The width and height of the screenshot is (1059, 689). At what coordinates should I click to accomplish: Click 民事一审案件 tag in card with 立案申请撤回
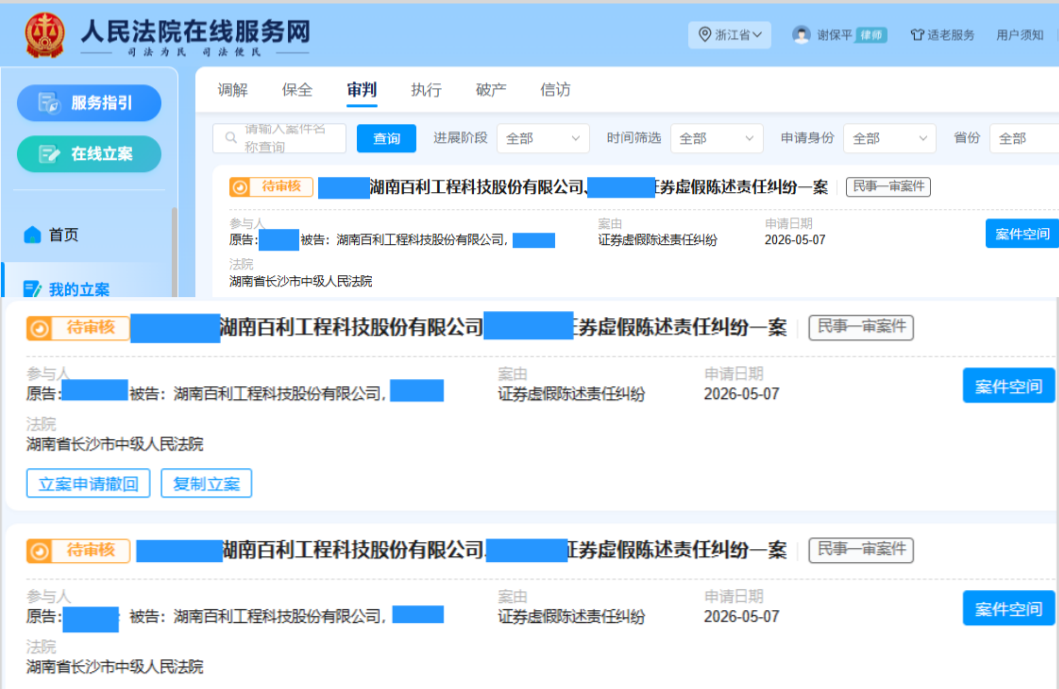[861, 327]
